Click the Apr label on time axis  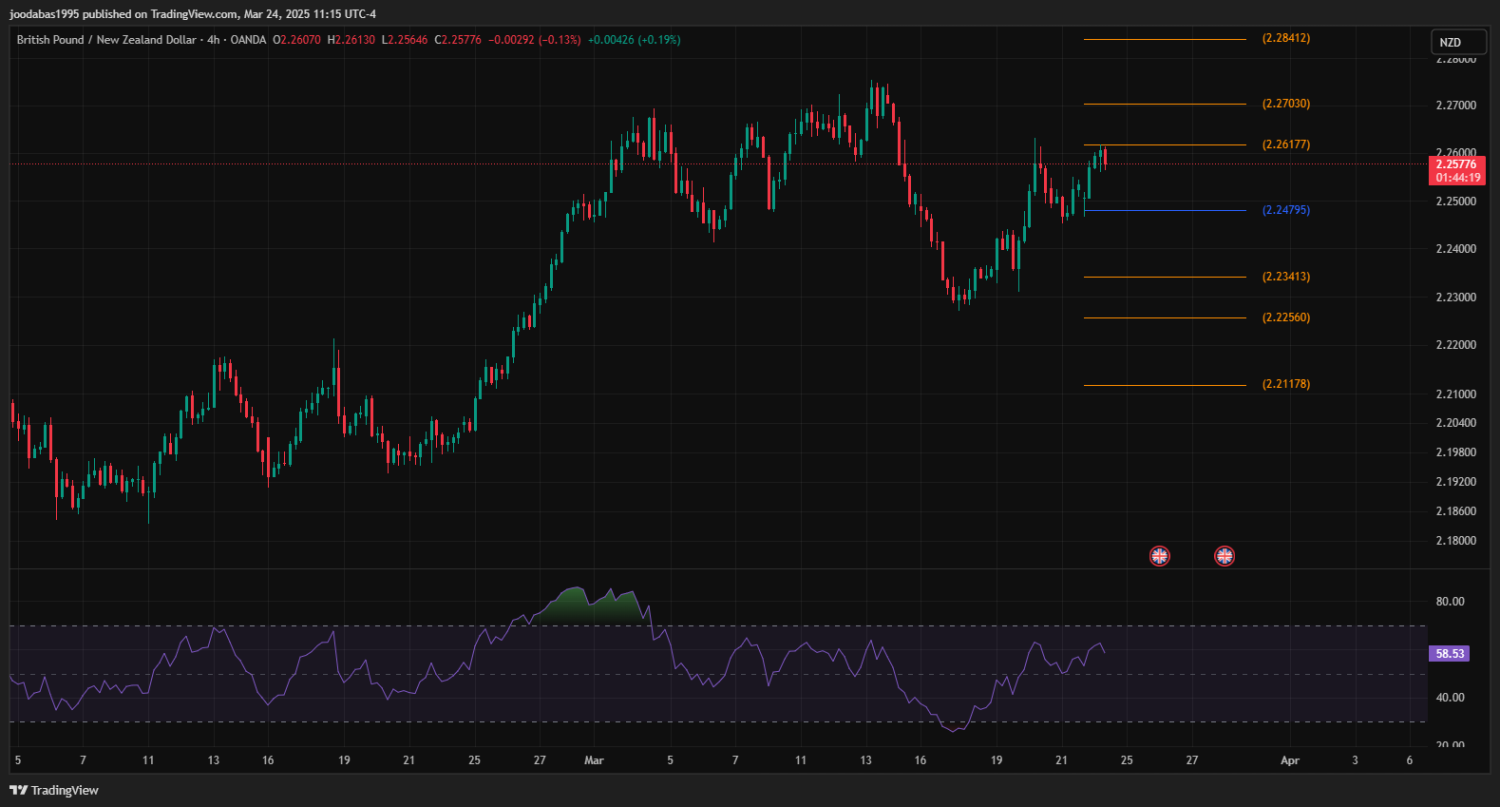click(x=1290, y=760)
